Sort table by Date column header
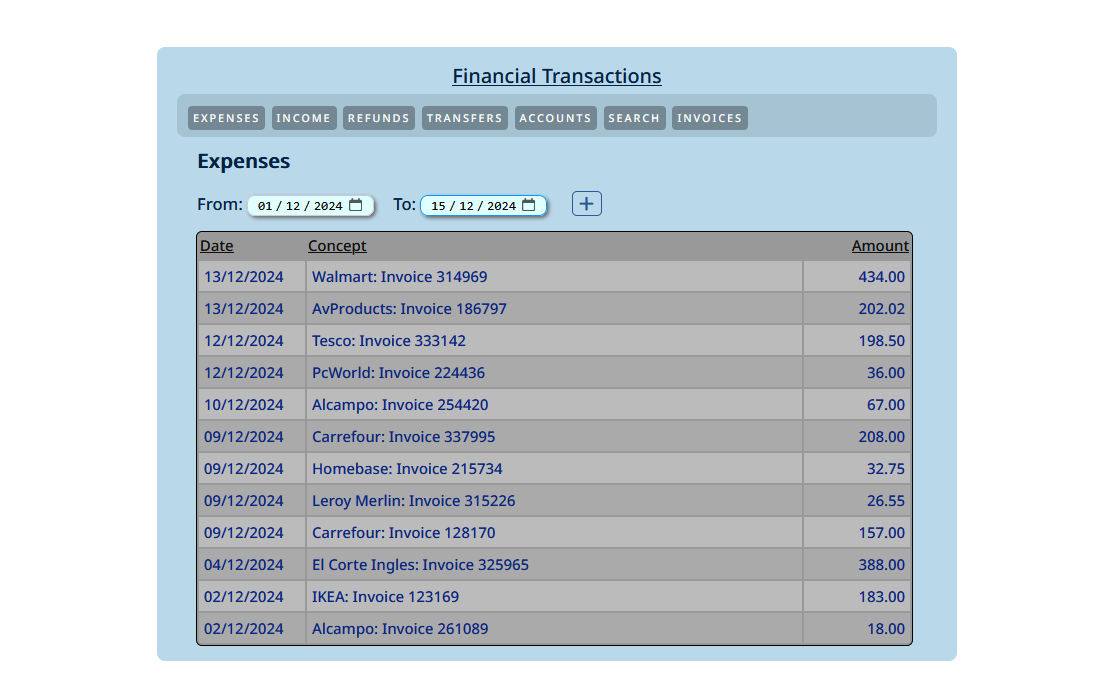Screen dimensions: 1100x700 coord(217,245)
